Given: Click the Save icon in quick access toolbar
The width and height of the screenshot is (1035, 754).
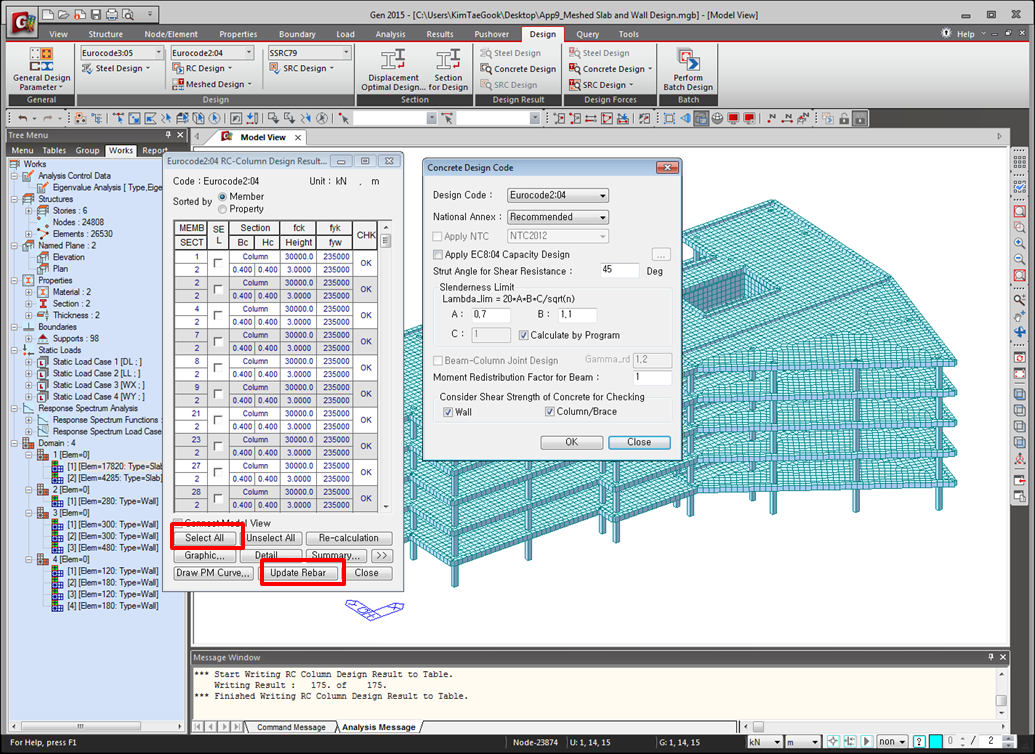Looking at the screenshot, I should pos(96,14).
